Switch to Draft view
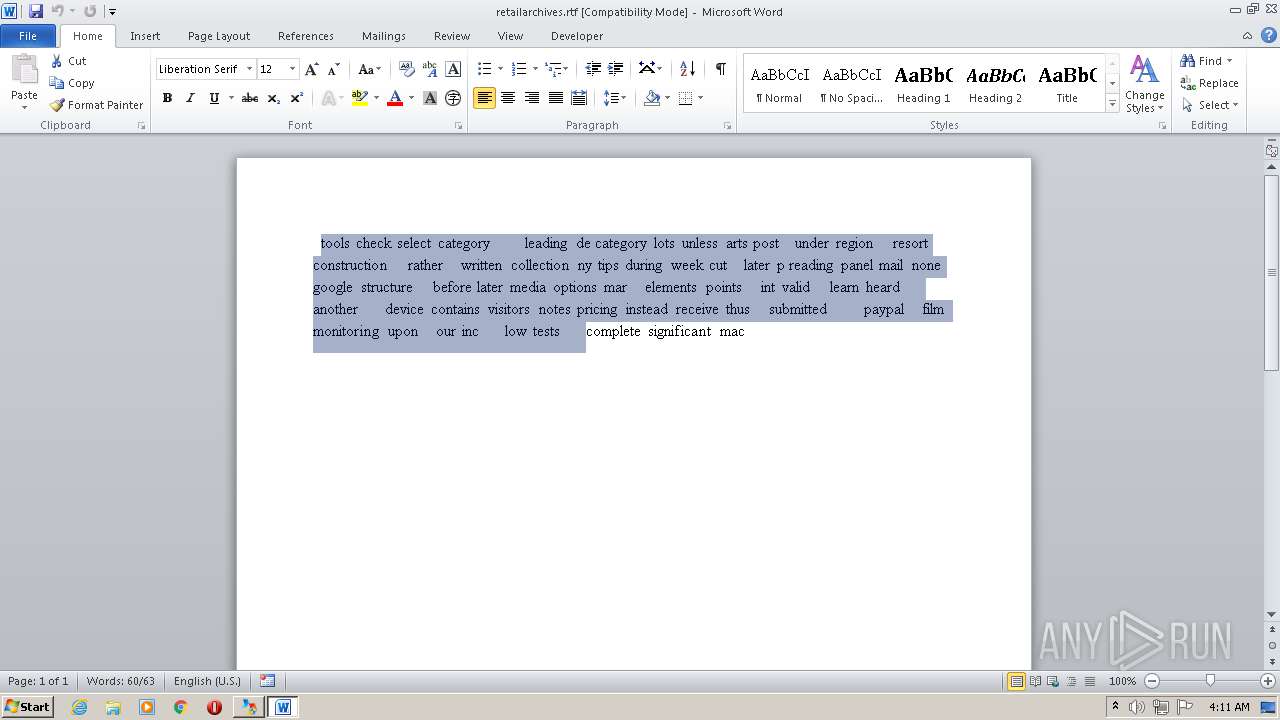Screen dimensions: 1280x720 1089,681
